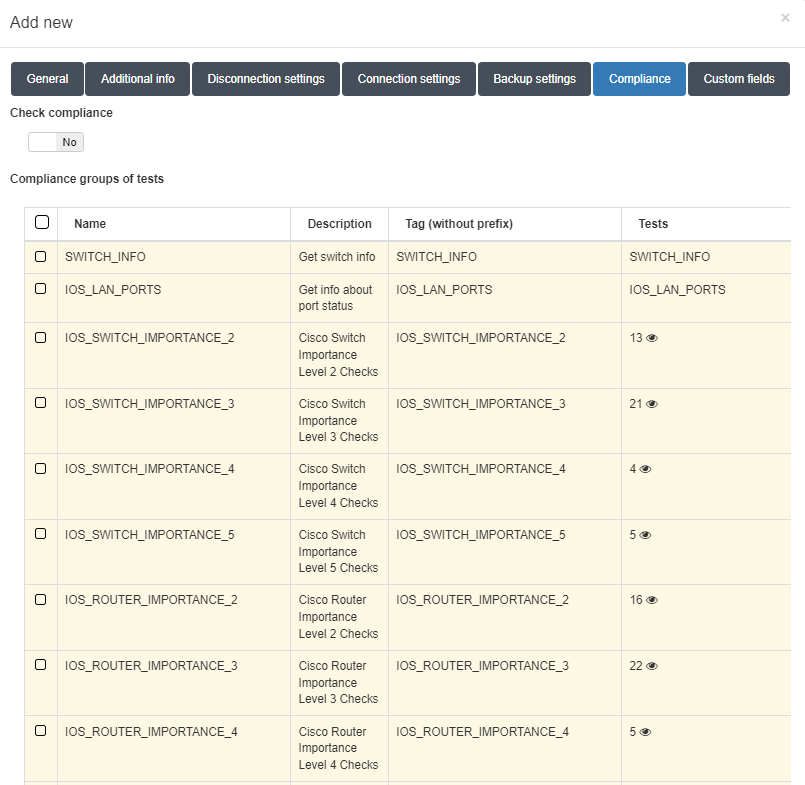Tick the select-all header checkbox
Screen dimensions: 805x785
[x=42, y=222]
